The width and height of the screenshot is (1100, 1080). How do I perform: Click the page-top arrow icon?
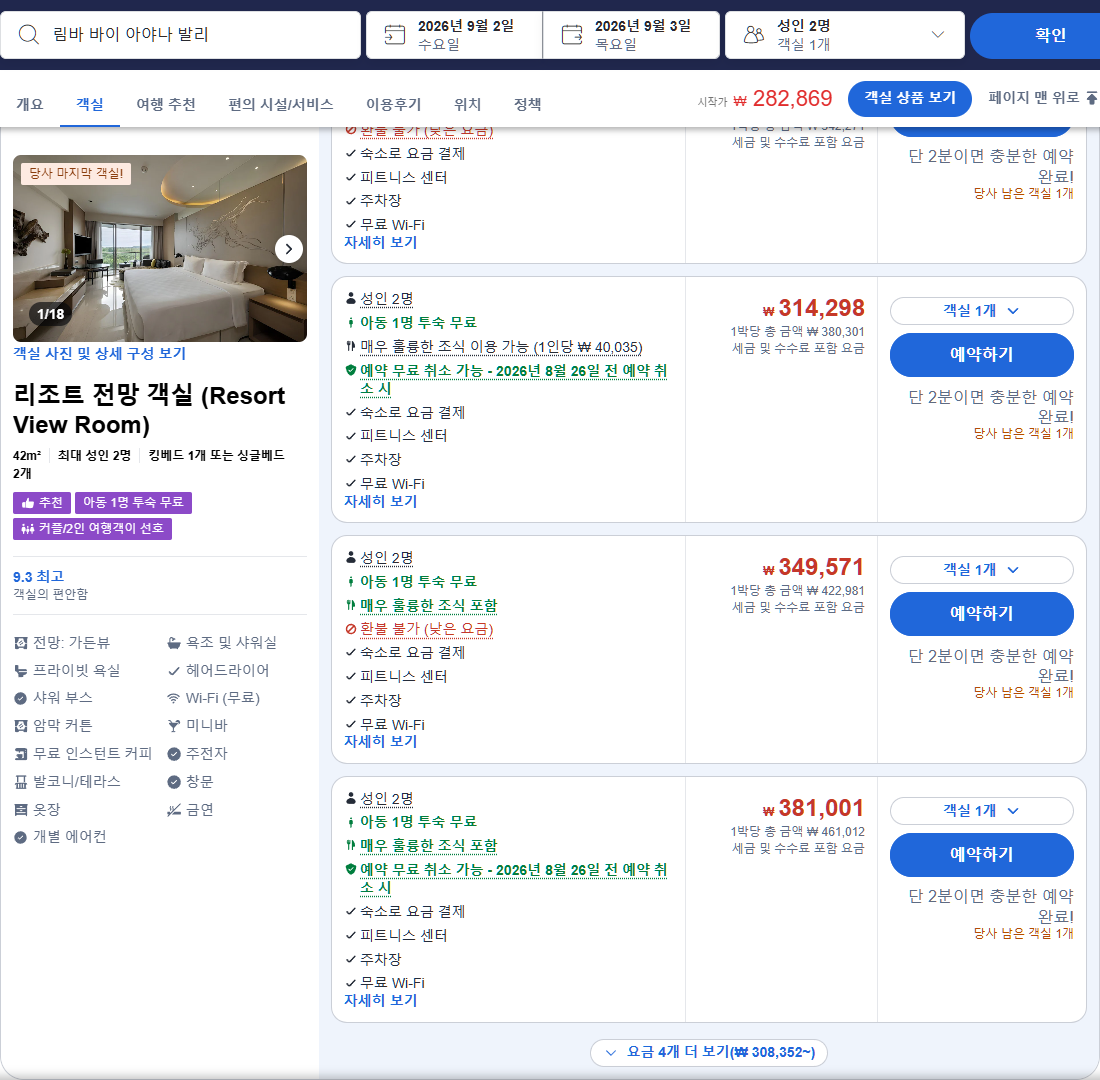click(1092, 98)
